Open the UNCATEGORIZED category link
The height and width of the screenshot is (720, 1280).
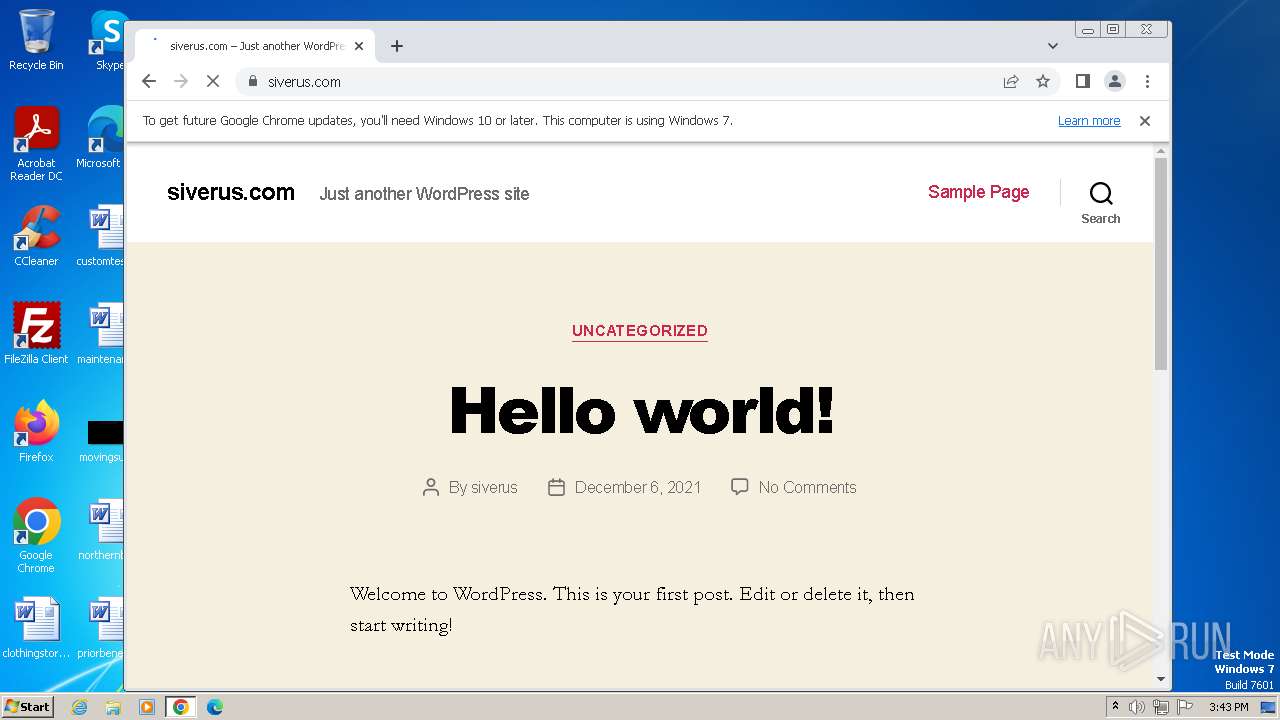click(640, 331)
